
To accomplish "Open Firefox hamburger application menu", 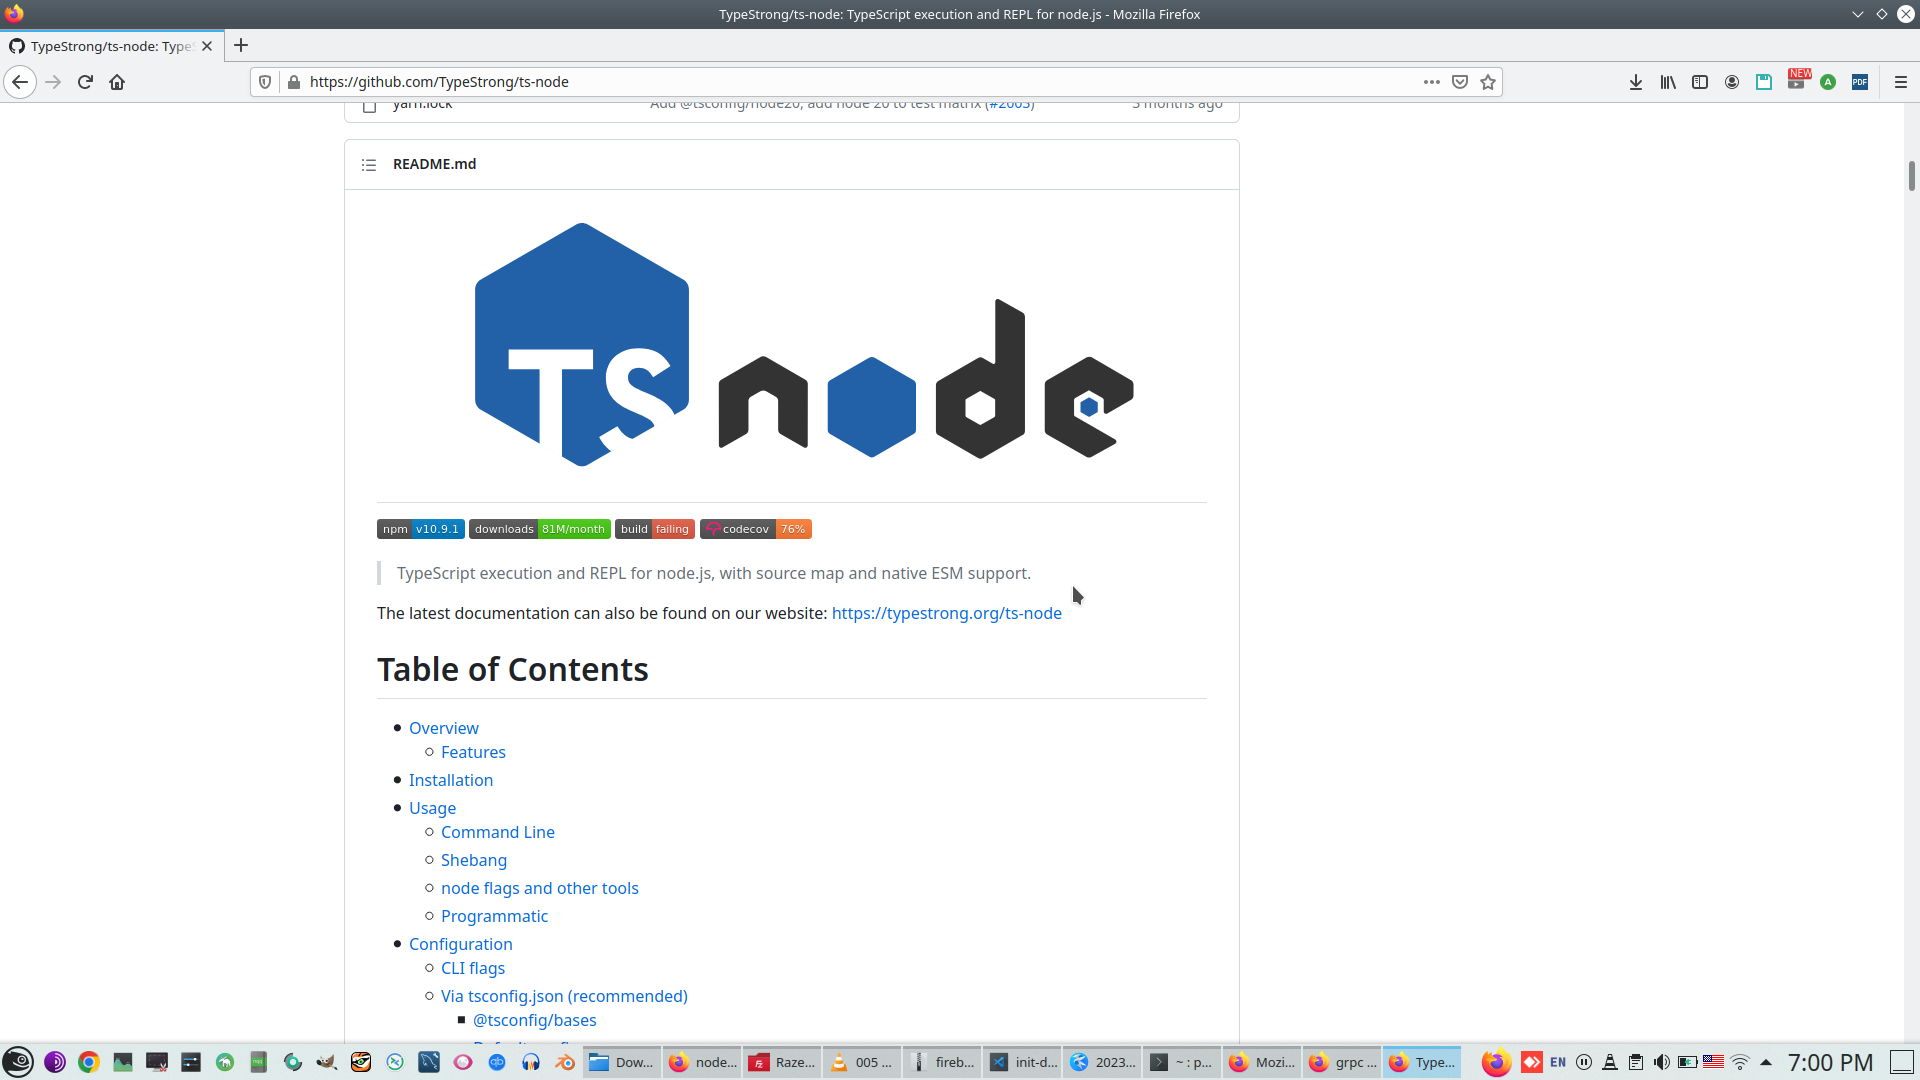I will 1901,82.
